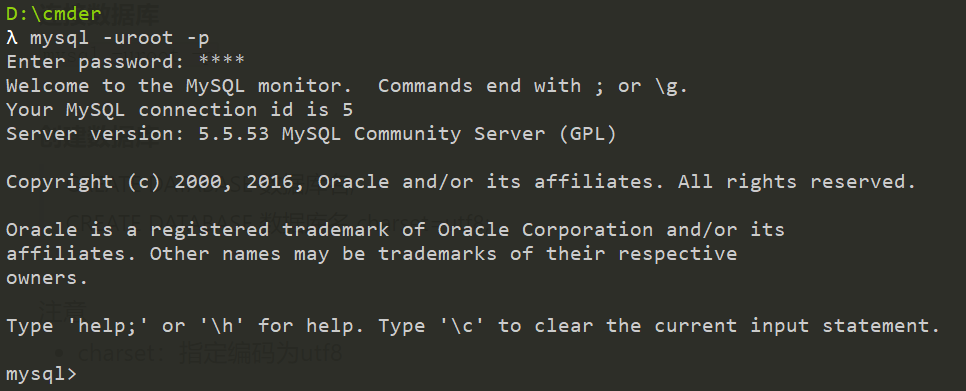Click the 'Enter password:' label
966x391 pixels.
97,62
